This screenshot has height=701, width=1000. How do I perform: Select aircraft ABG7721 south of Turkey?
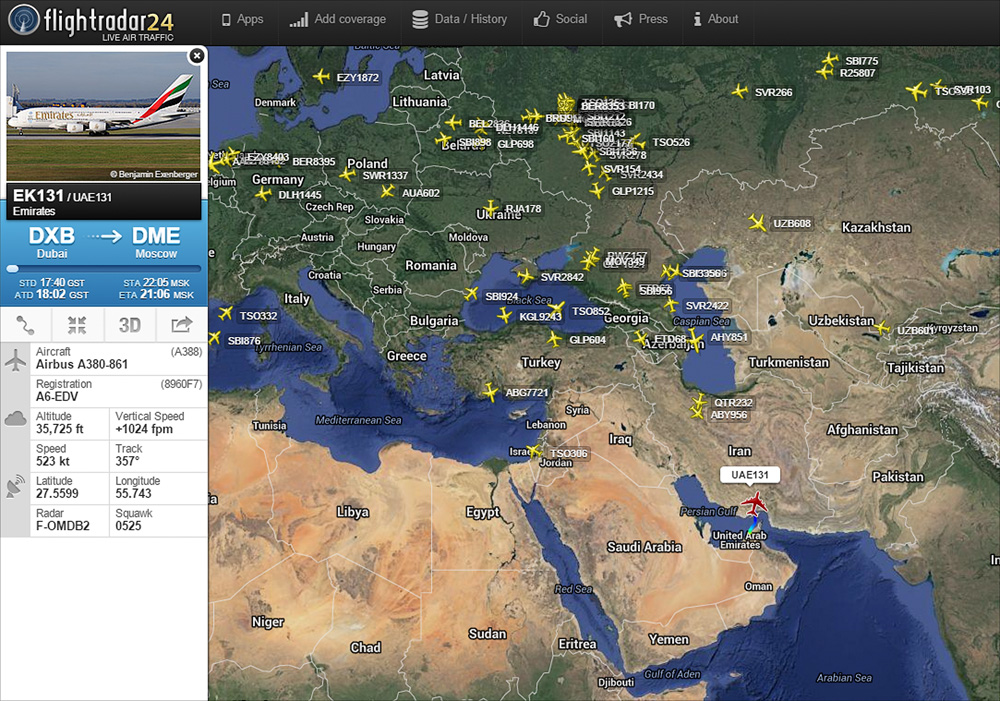tap(490, 392)
